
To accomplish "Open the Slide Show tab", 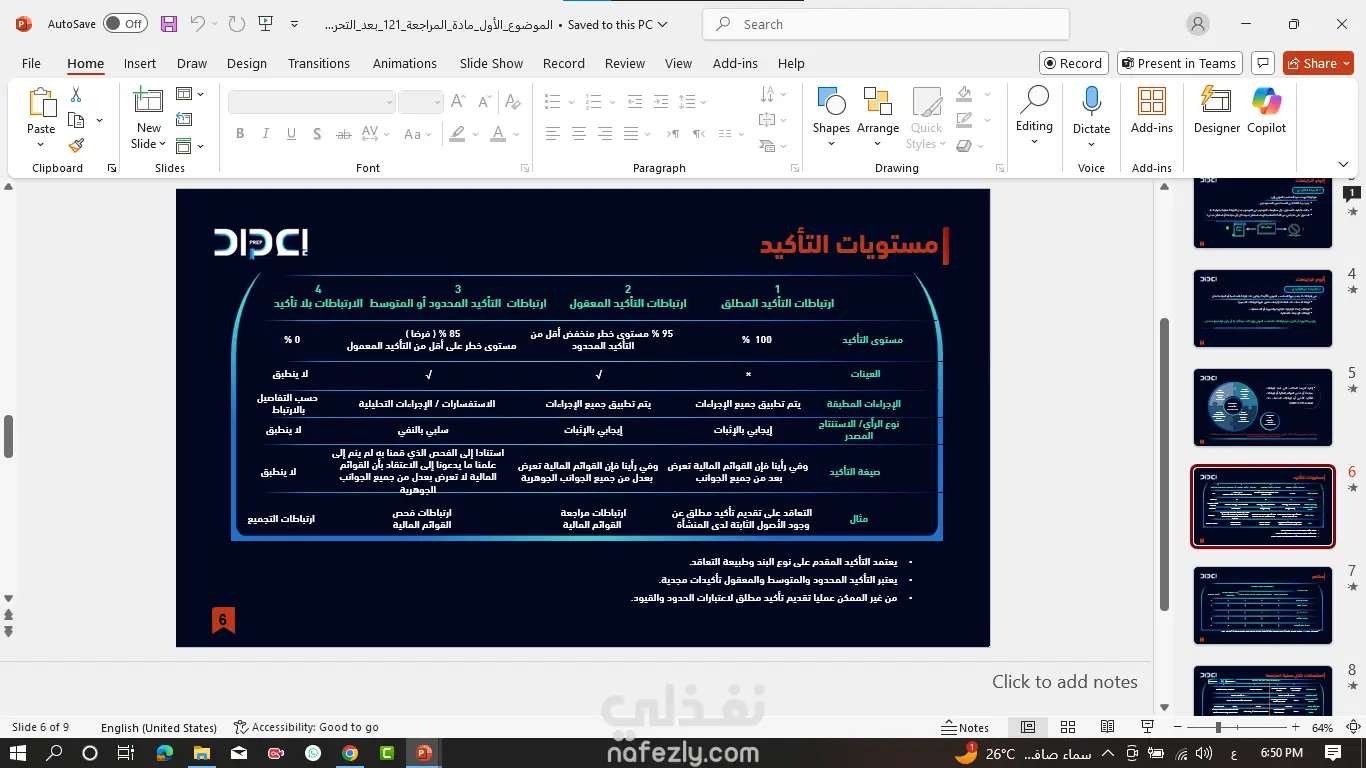I will 491,63.
